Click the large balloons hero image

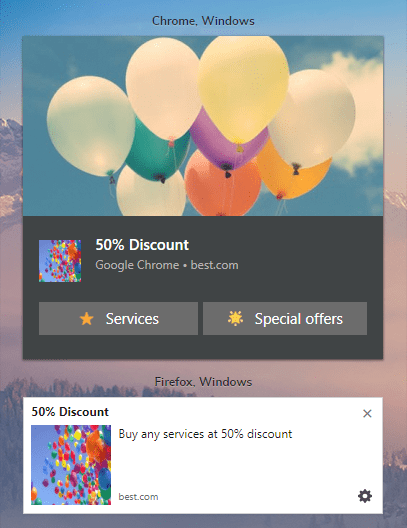tap(203, 126)
